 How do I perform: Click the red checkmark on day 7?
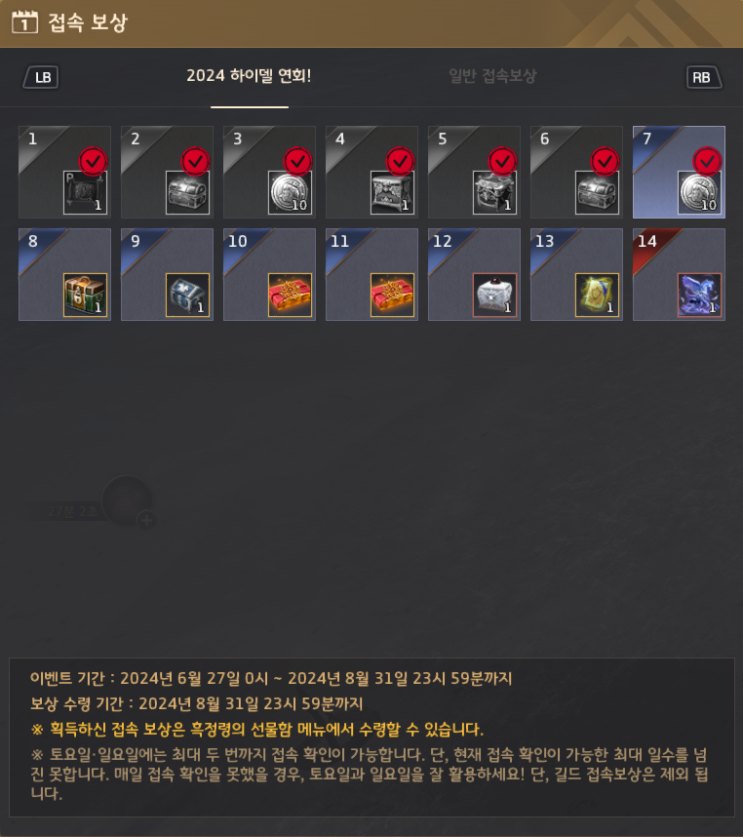pyautogui.click(x=708, y=161)
